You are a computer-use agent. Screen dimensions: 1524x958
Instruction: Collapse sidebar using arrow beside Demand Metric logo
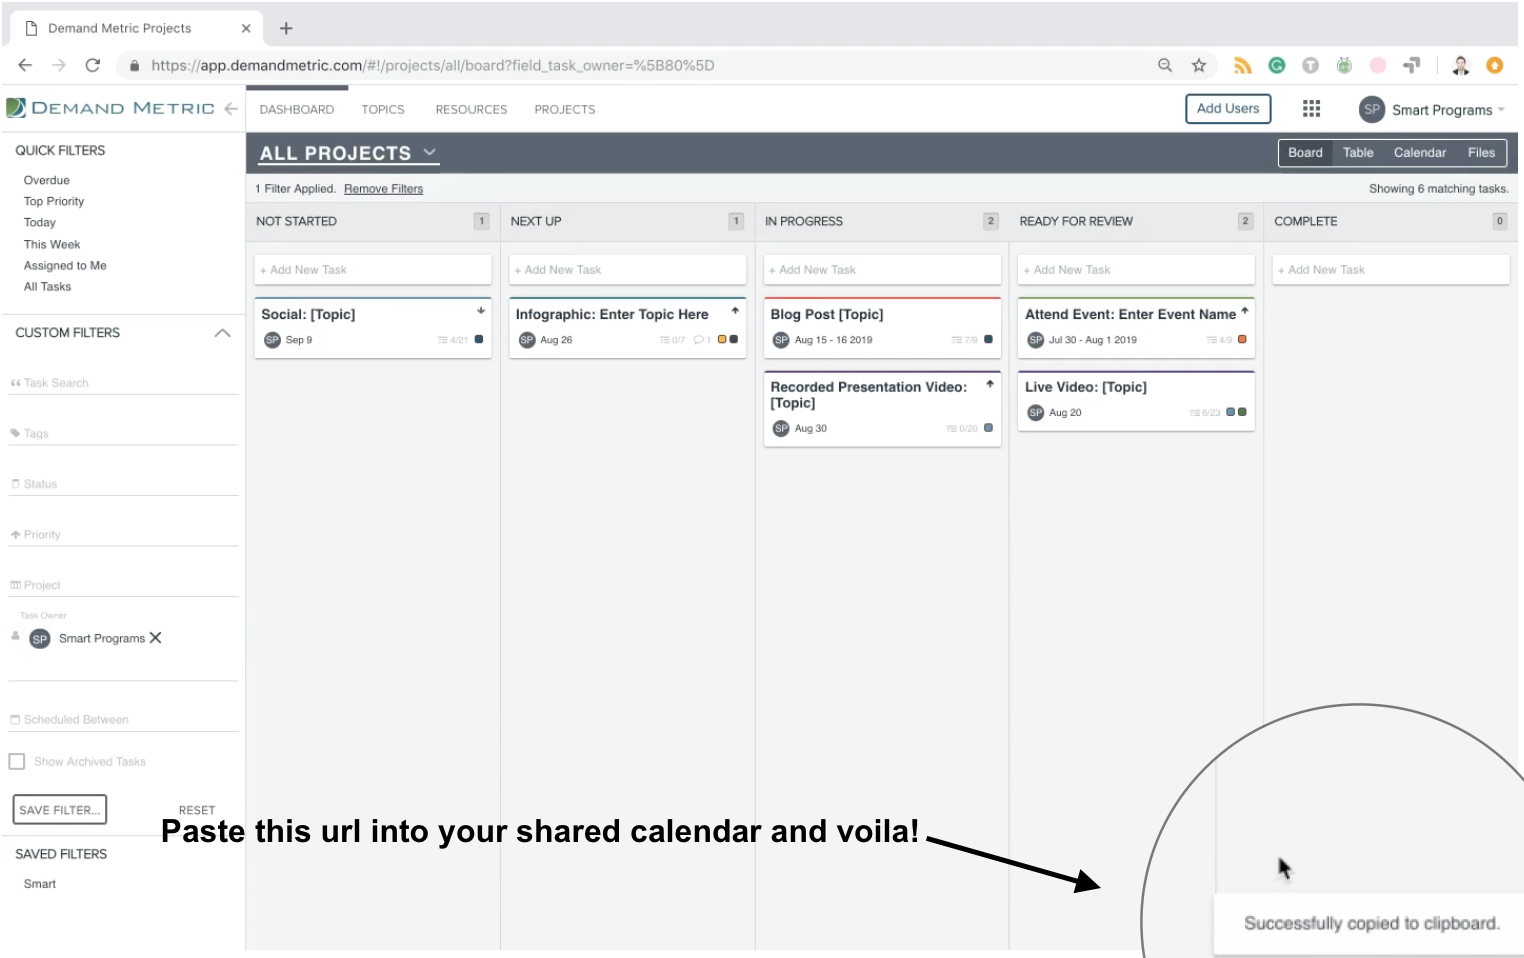tap(231, 108)
